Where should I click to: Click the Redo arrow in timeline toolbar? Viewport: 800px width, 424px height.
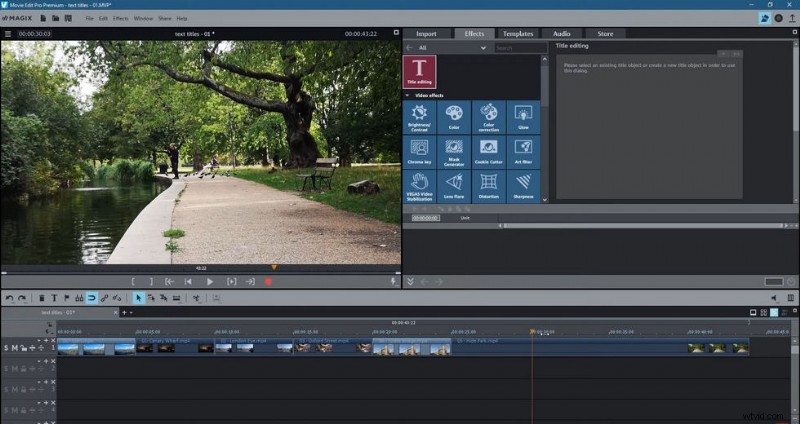(x=21, y=298)
